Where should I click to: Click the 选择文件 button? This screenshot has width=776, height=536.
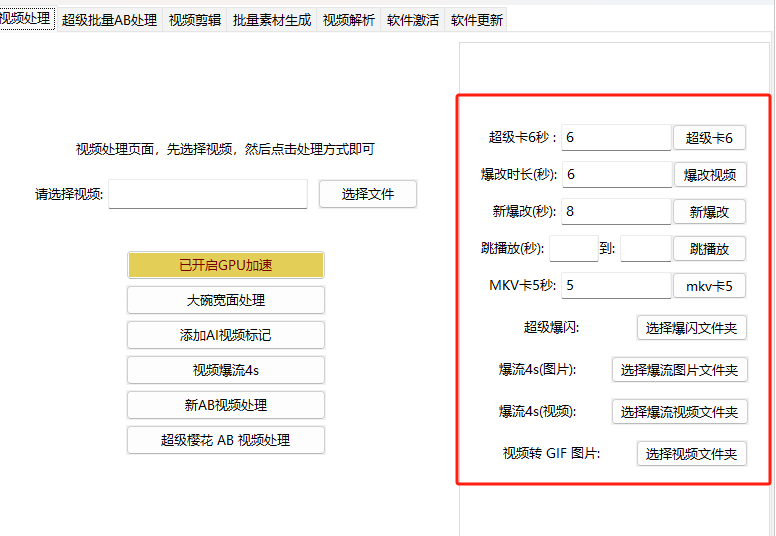pyautogui.click(x=368, y=194)
